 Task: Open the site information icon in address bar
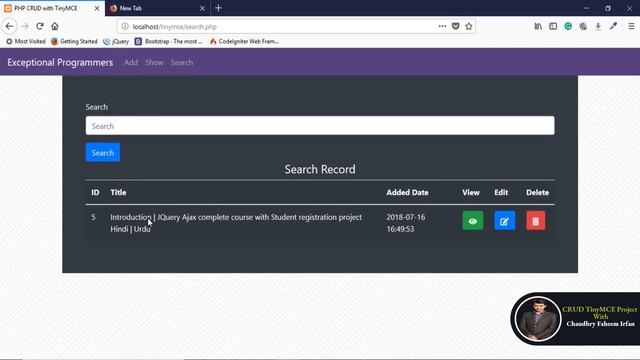(125, 27)
